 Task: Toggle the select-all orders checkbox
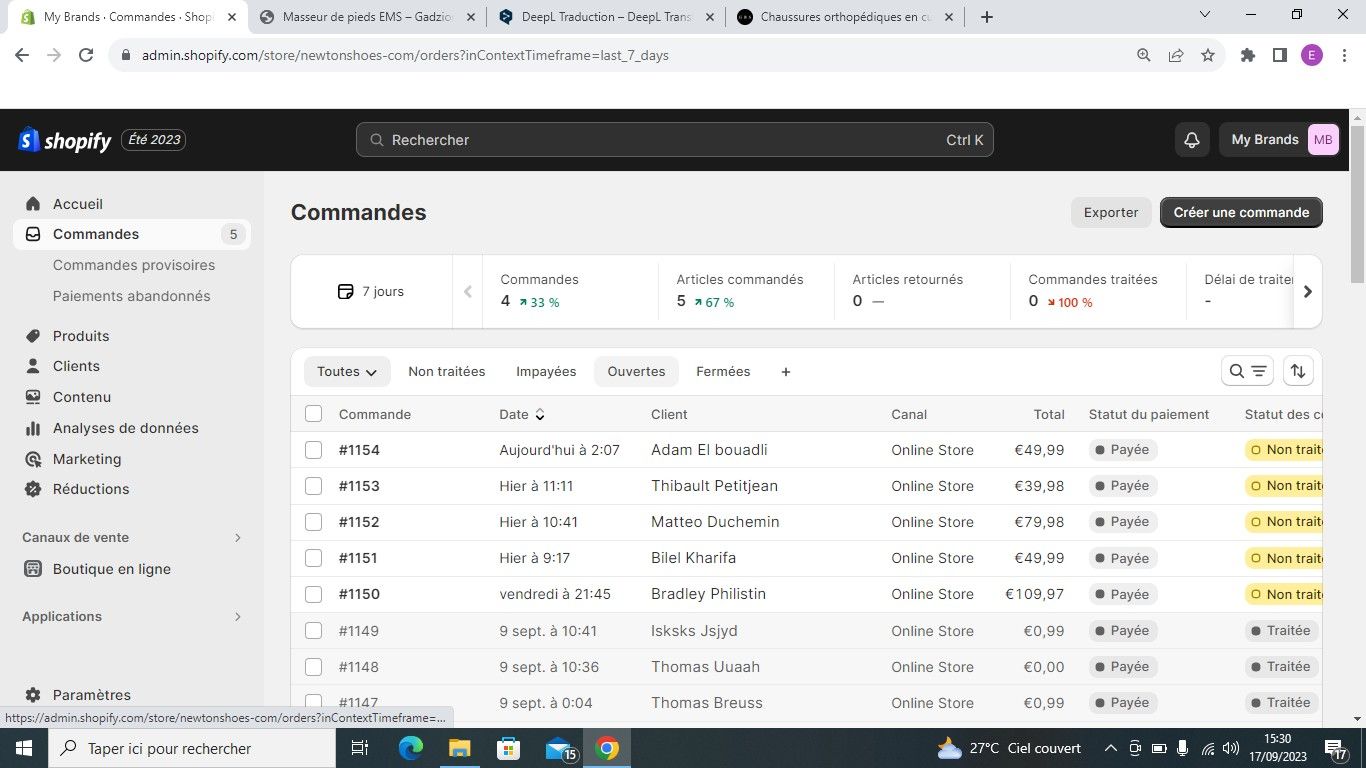(x=314, y=414)
